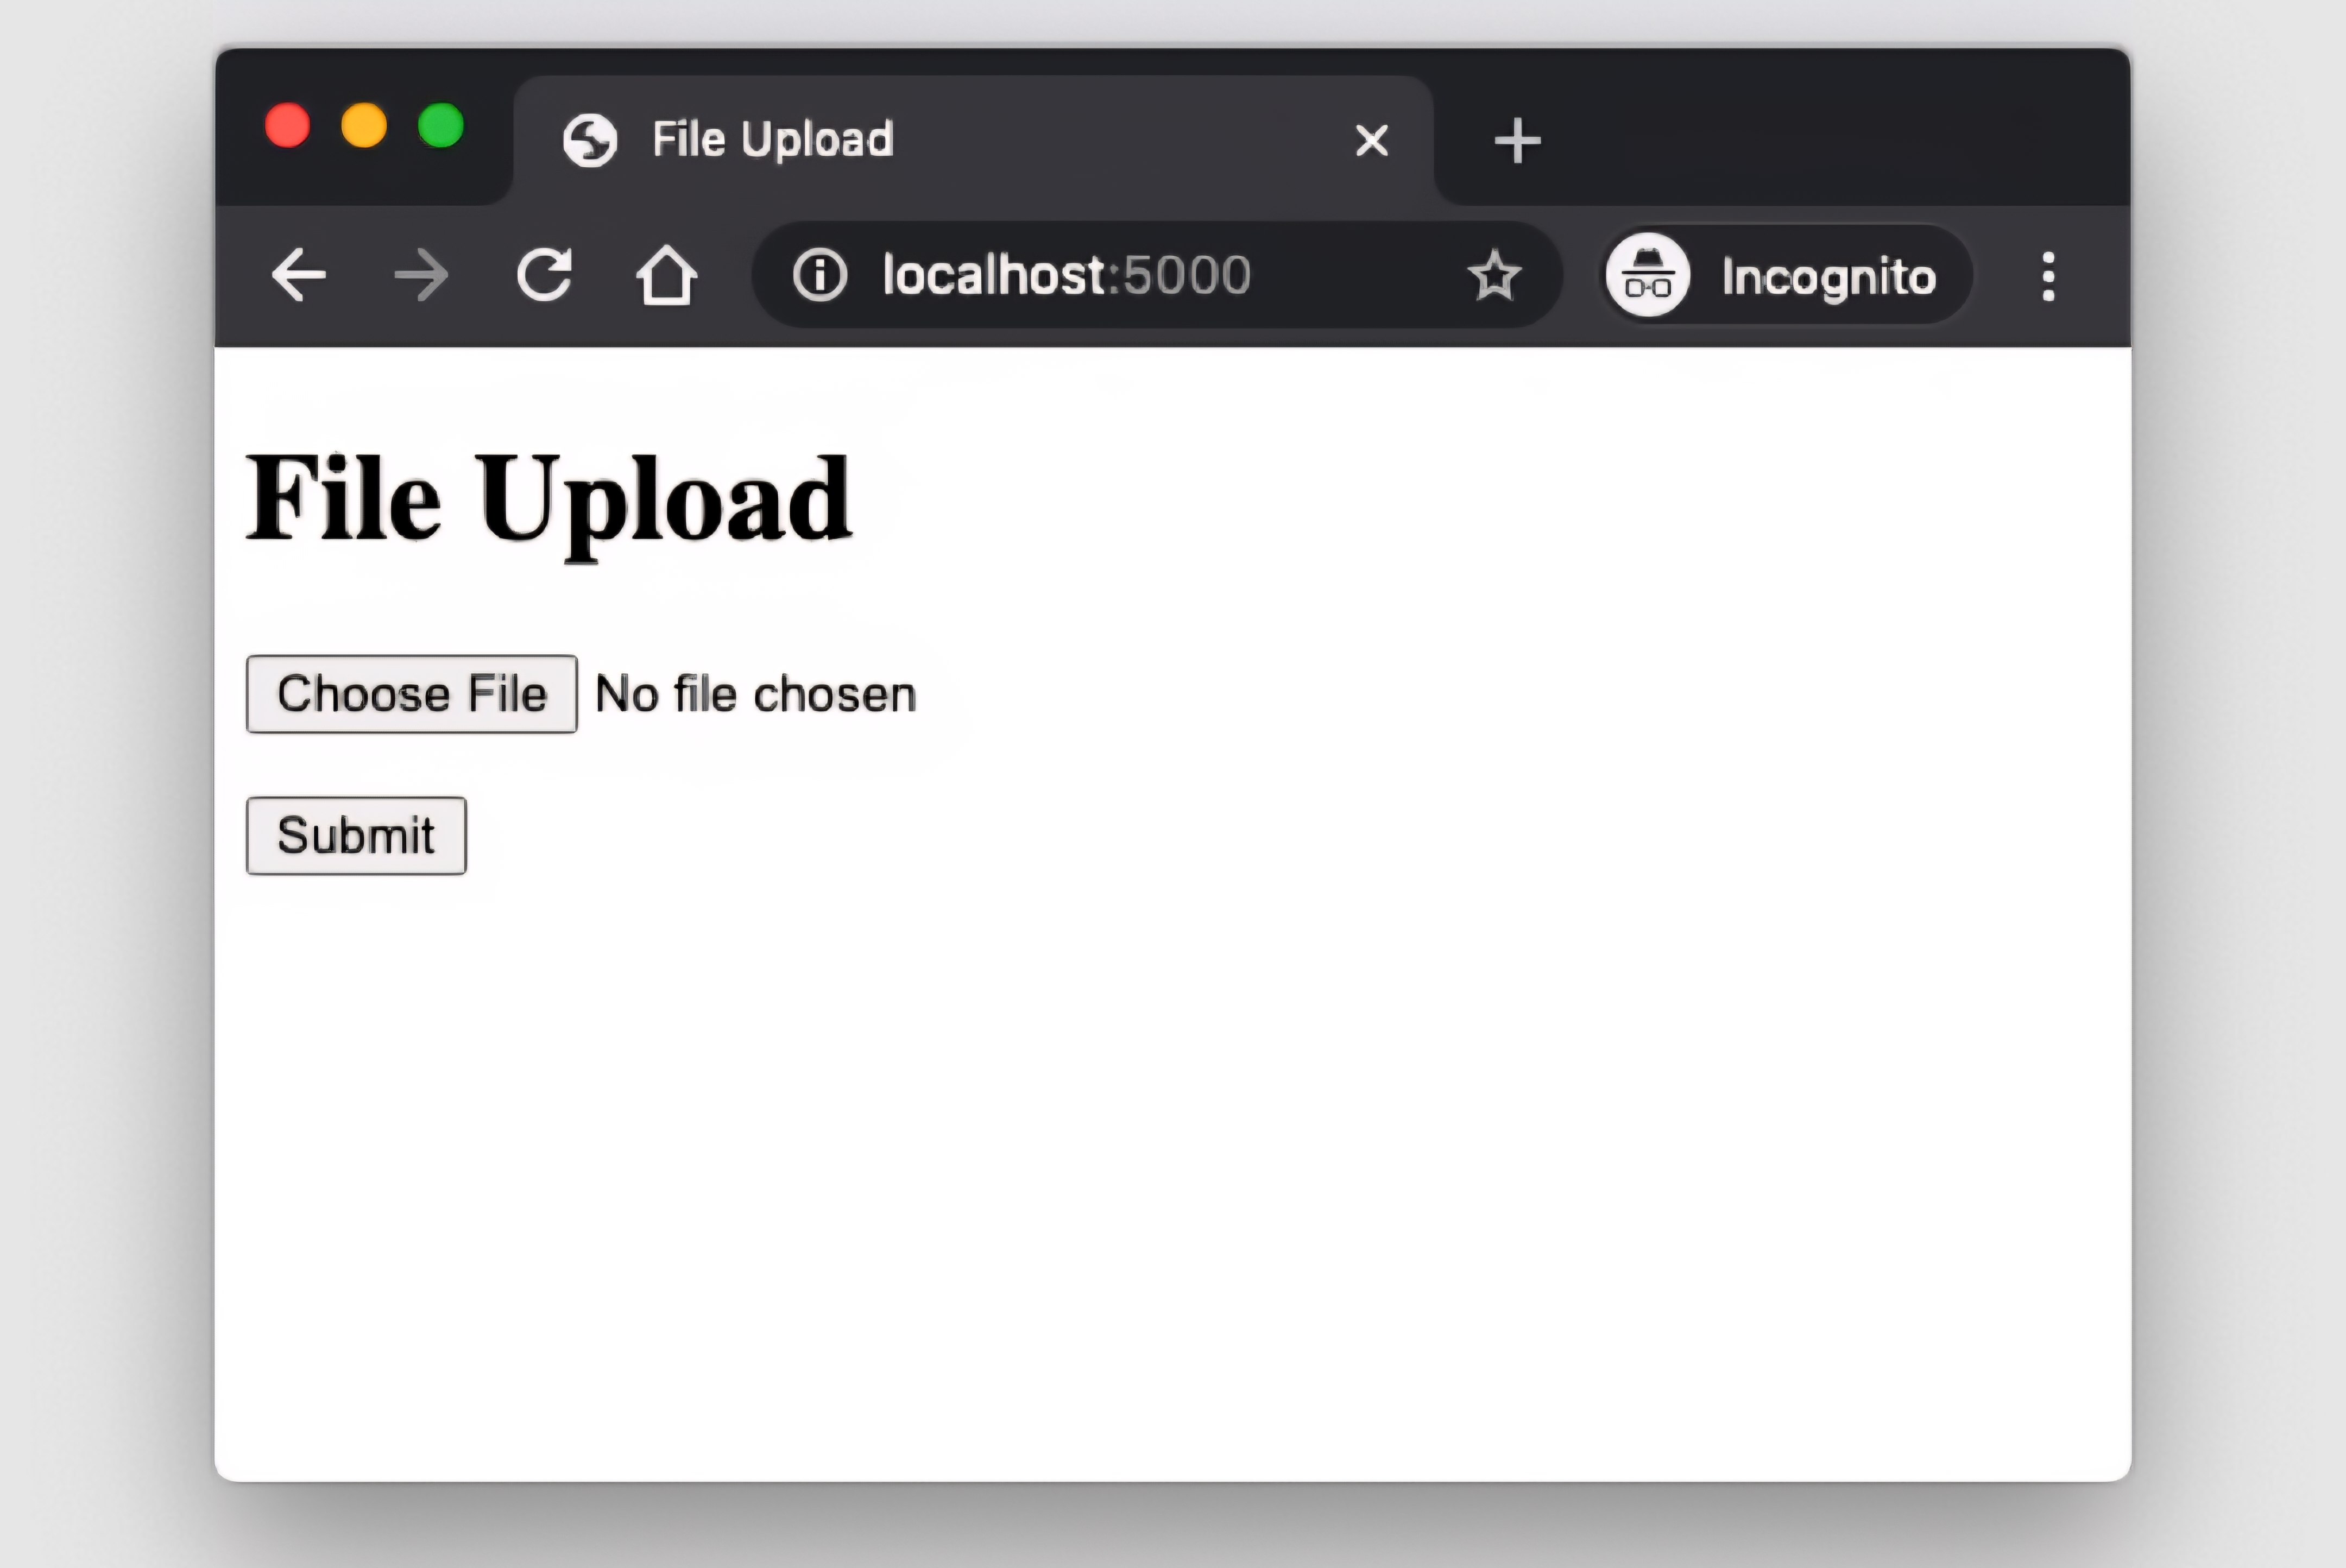This screenshot has height=1568, width=2346.
Task: Click the 'No file chosen' text
Action: tap(755, 694)
